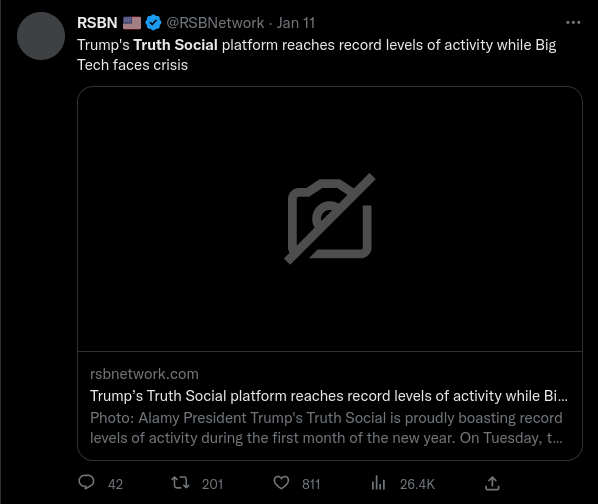The image size is (598, 504).
Task: Open the @RSBNetwork handle link
Action: pos(215,23)
